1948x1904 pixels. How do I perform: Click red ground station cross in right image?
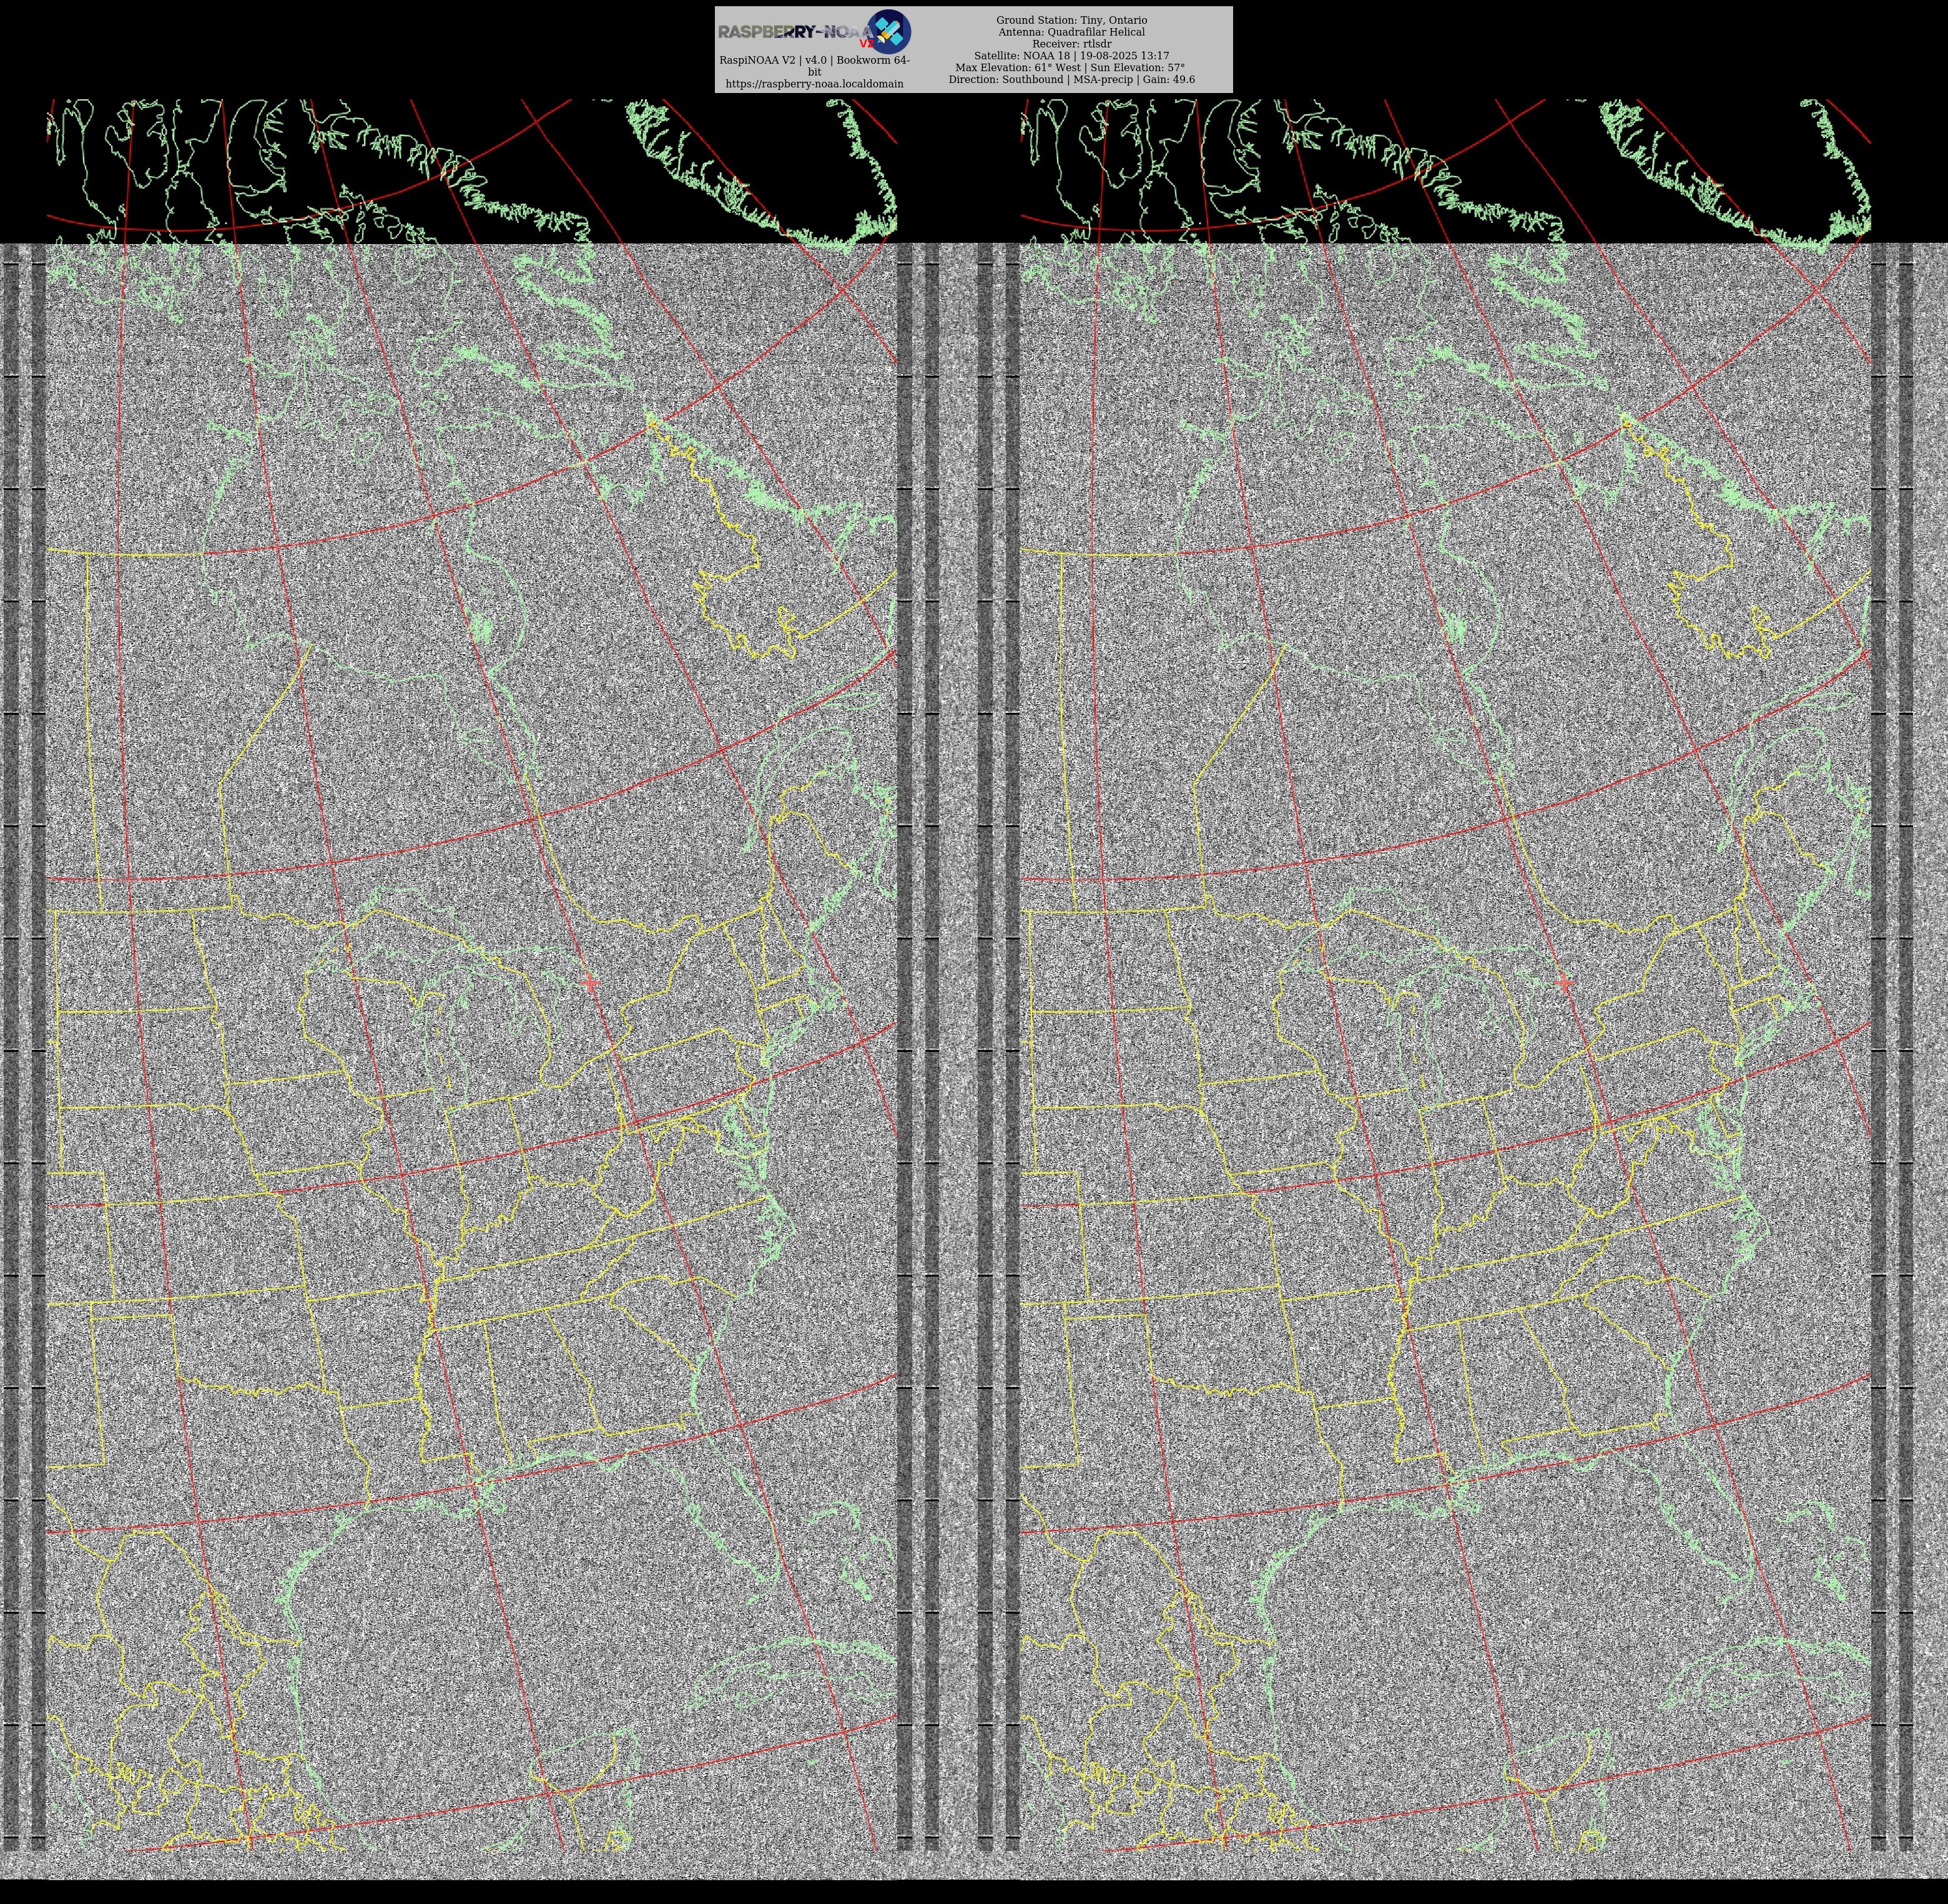point(1565,983)
